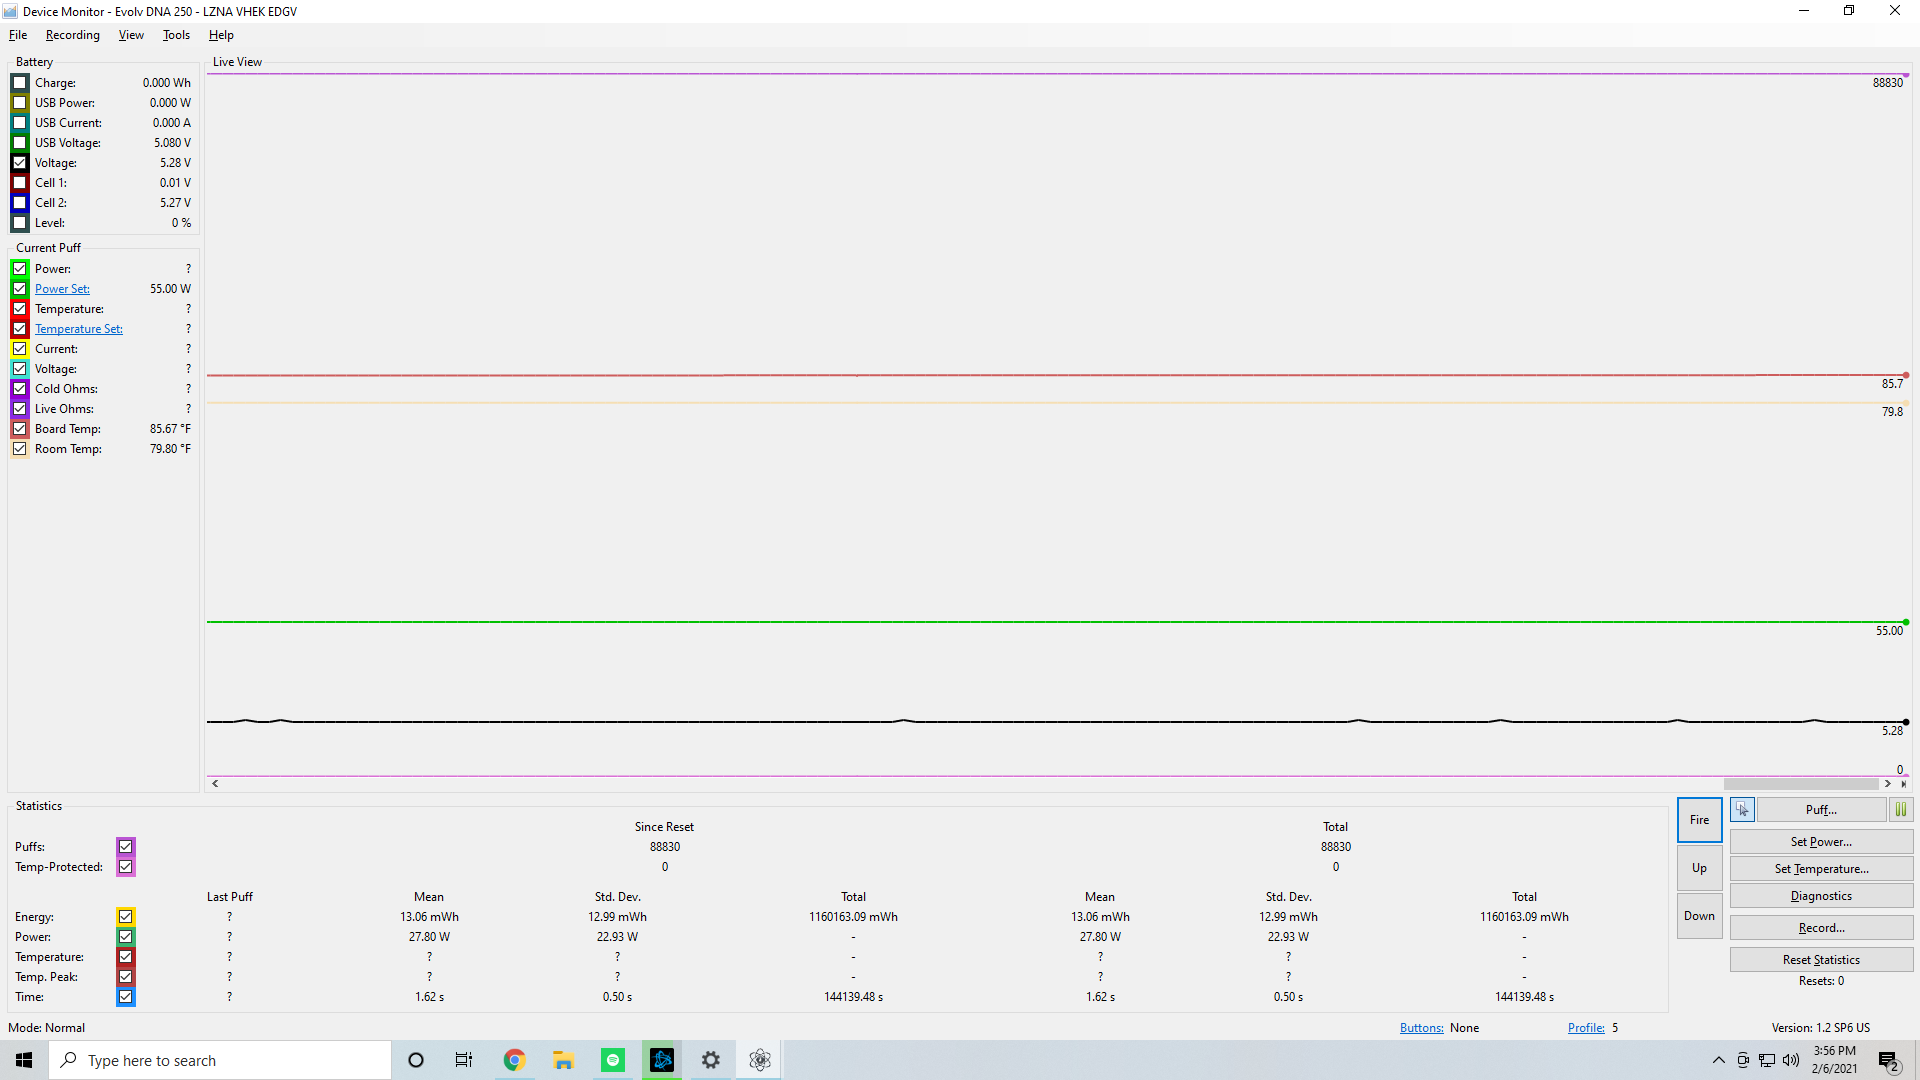Click the cursor tracking icon beside Puff
Image resolution: width=1920 pixels, height=1080 pixels.
tap(1742, 810)
